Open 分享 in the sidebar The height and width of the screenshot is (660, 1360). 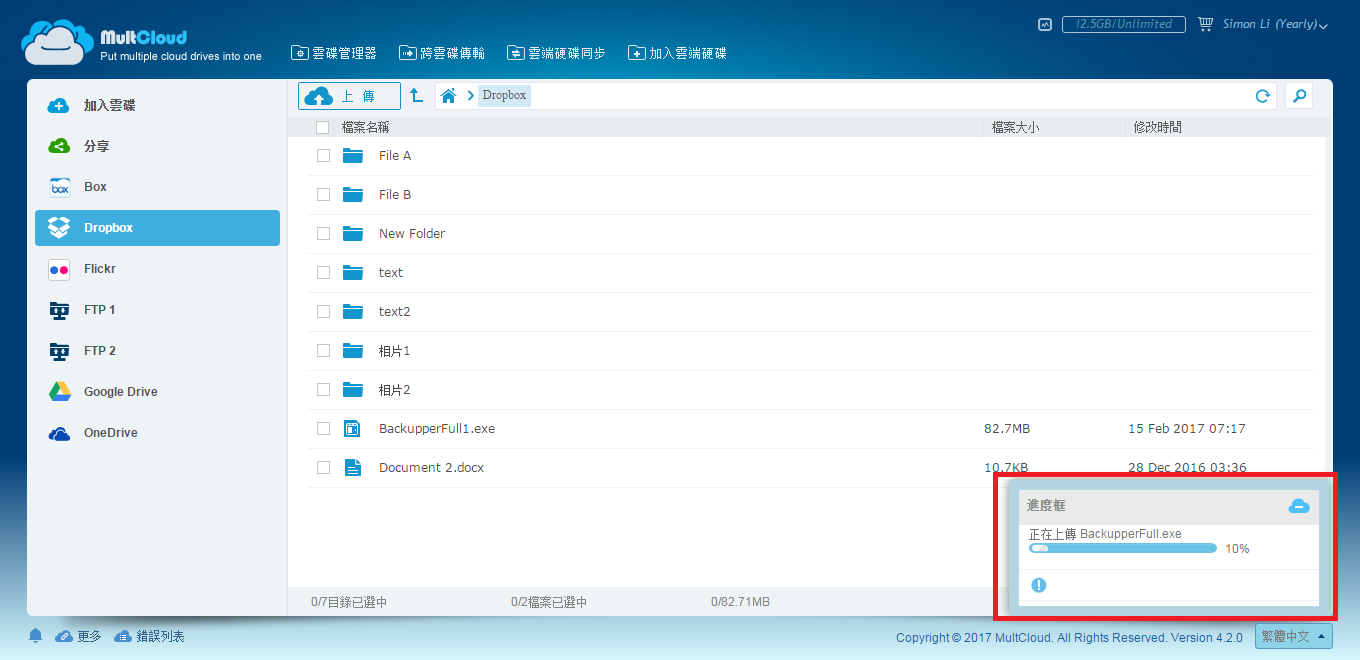(x=157, y=146)
